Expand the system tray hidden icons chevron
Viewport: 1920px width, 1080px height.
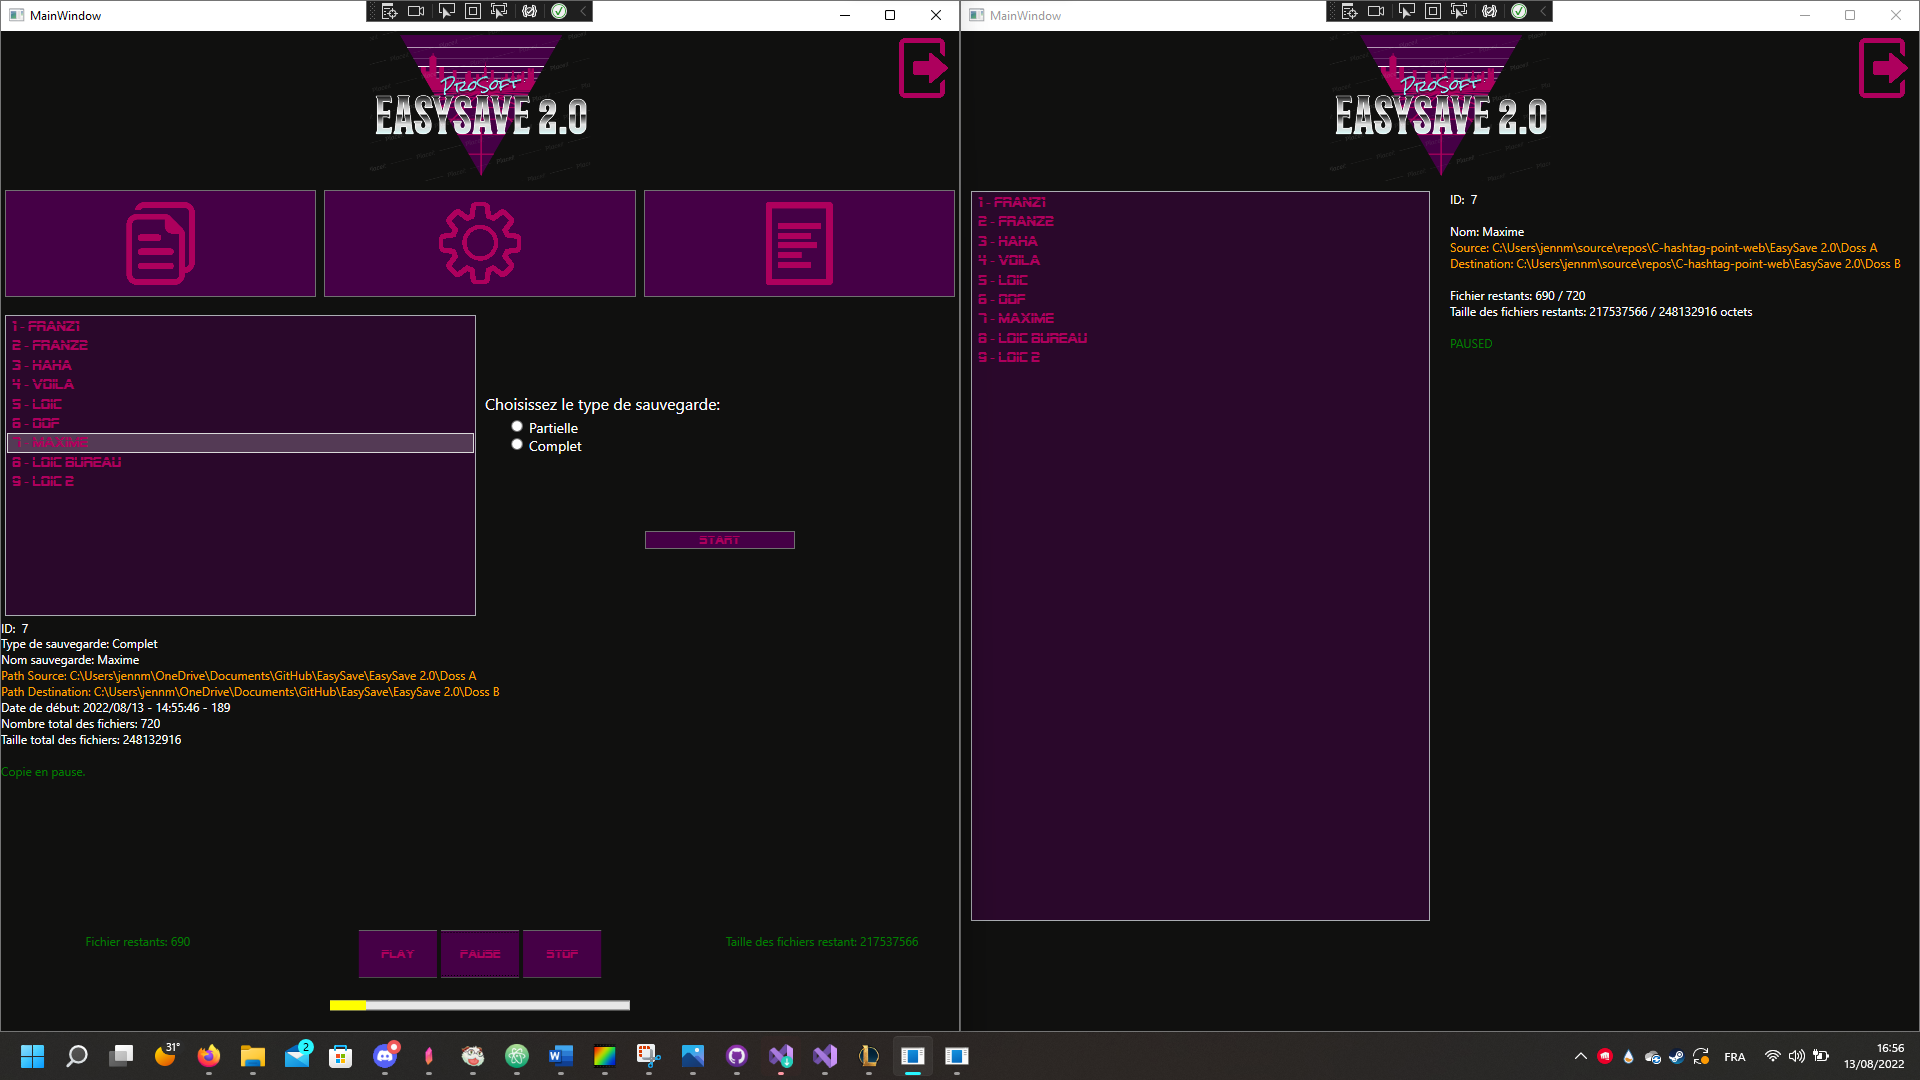1580,1056
